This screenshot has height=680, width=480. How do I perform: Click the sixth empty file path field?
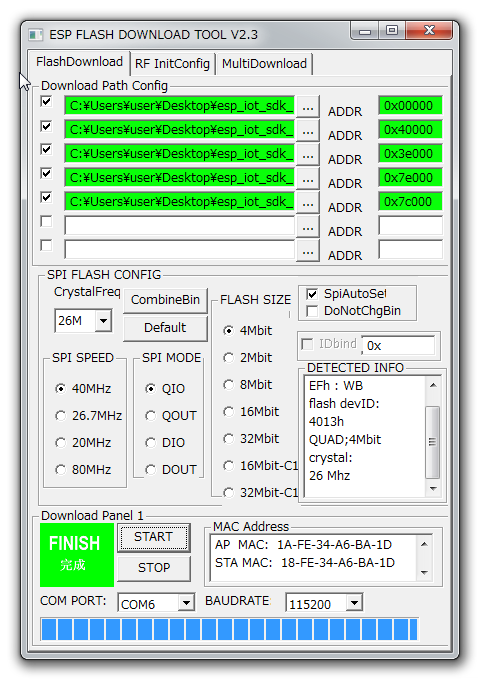(x=180, y=226)
